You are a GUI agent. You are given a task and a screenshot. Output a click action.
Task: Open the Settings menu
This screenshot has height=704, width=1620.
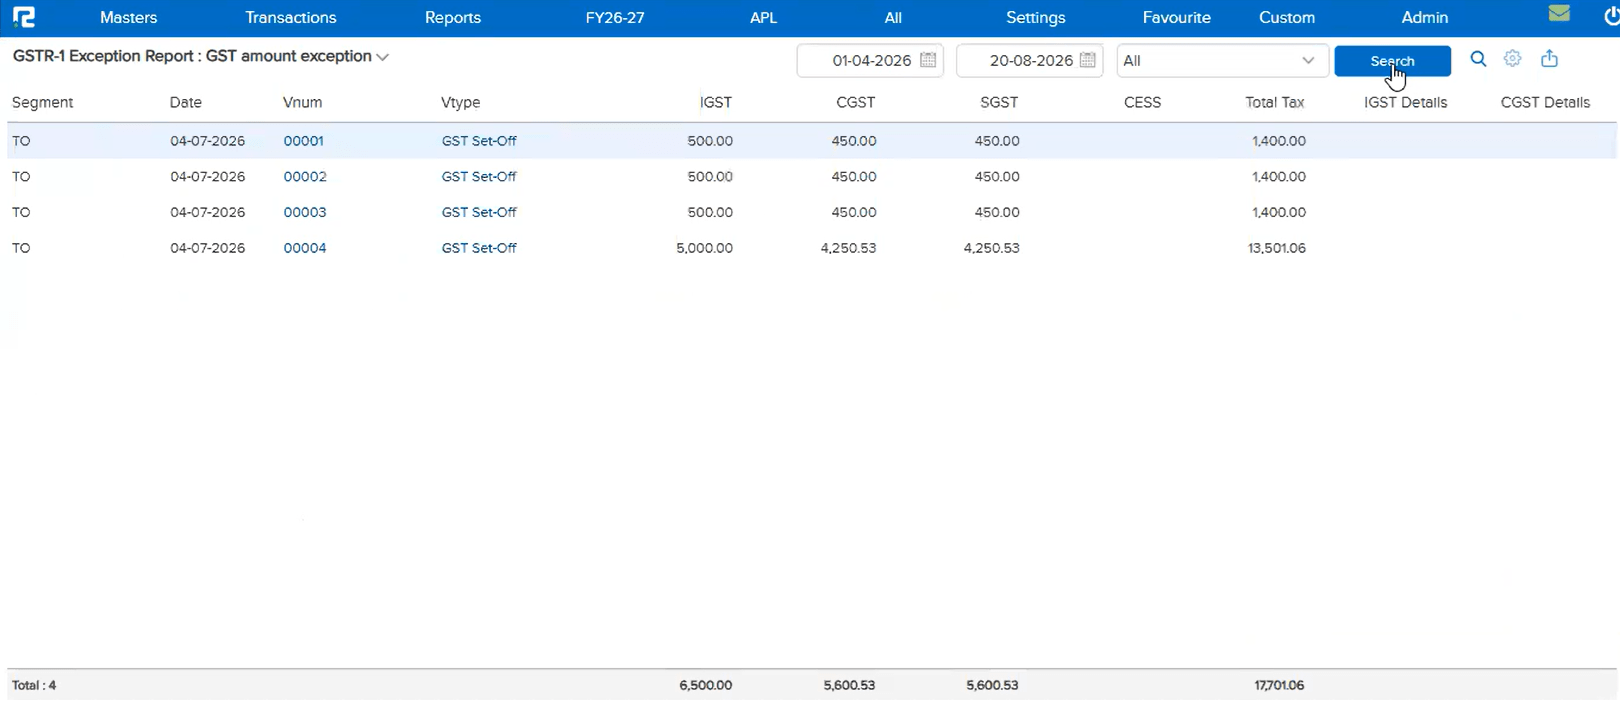click(1036, 18)
